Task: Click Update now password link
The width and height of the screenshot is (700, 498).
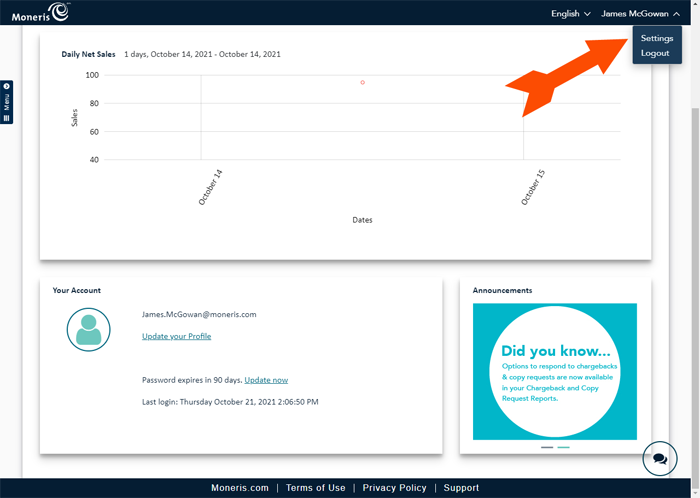Action: pyautogui.click(x=266, y=380)
